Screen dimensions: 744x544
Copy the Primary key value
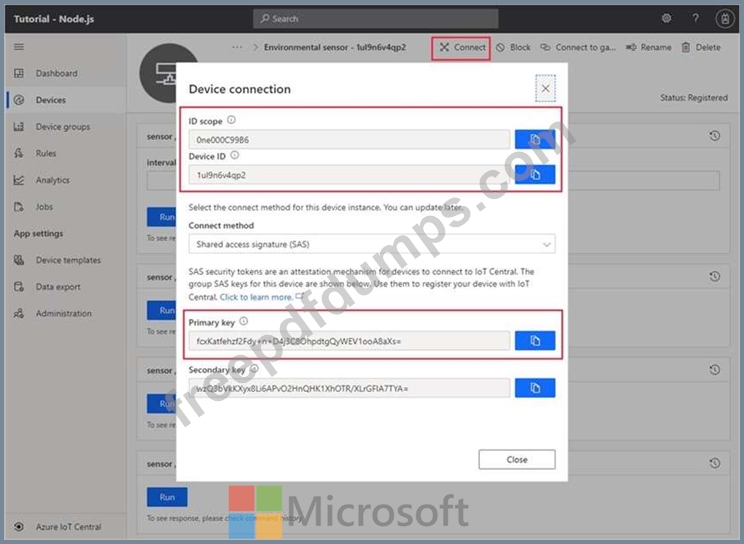point(535,341)
